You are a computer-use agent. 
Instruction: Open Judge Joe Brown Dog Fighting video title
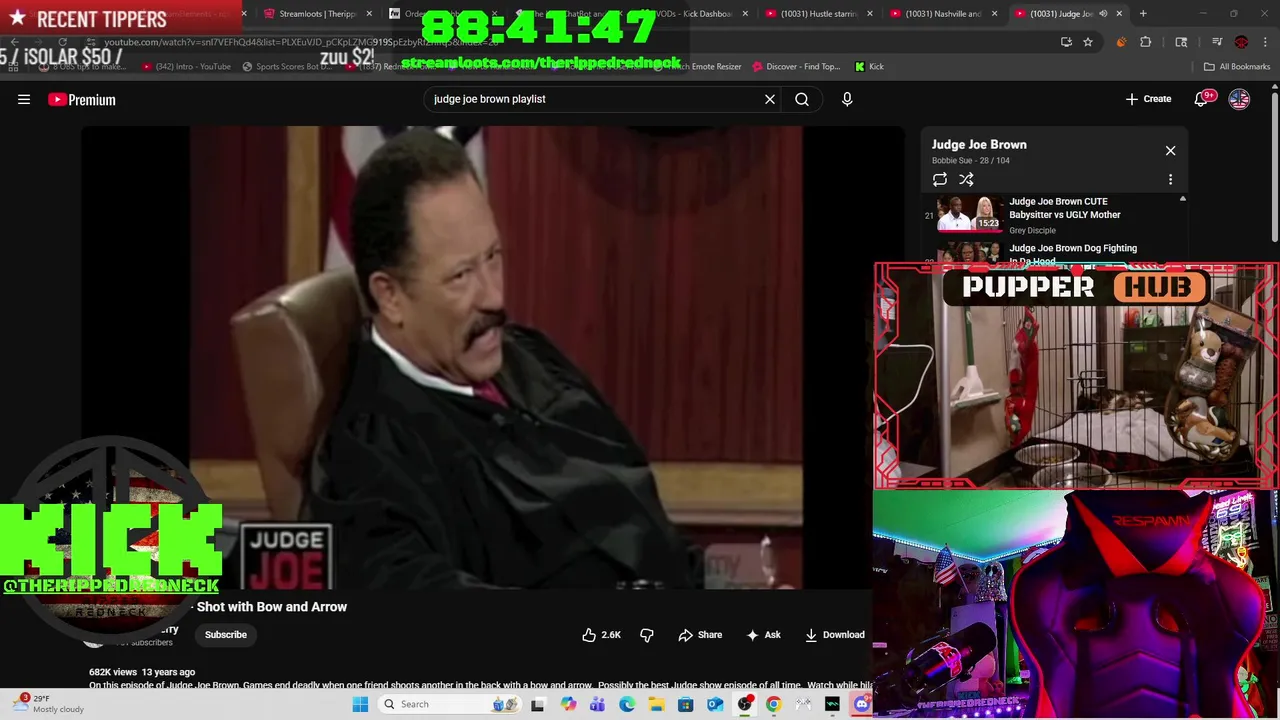[x=1073, y=253]
